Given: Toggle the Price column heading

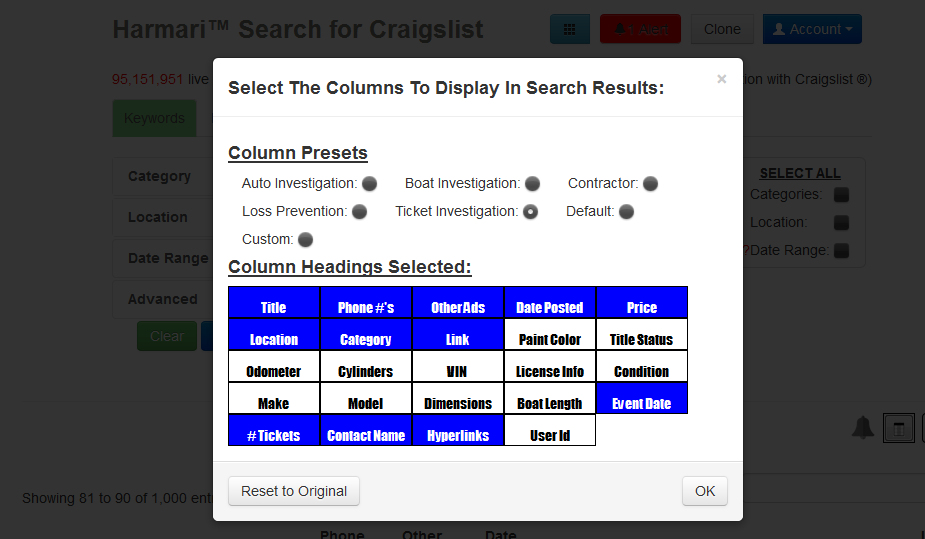Looking at the screenshot, I should (642, 303).
